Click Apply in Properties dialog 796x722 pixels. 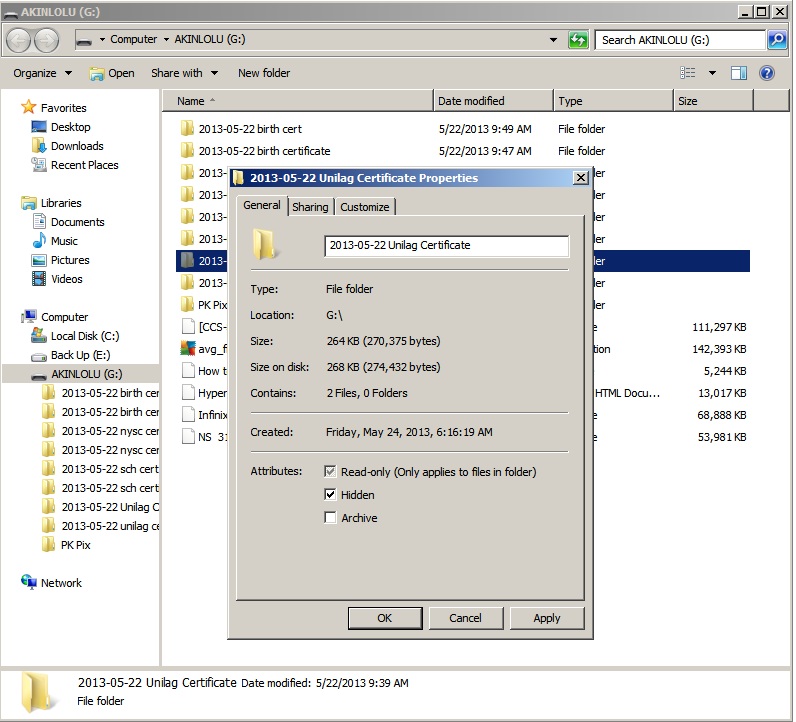(x=547, y=618)
